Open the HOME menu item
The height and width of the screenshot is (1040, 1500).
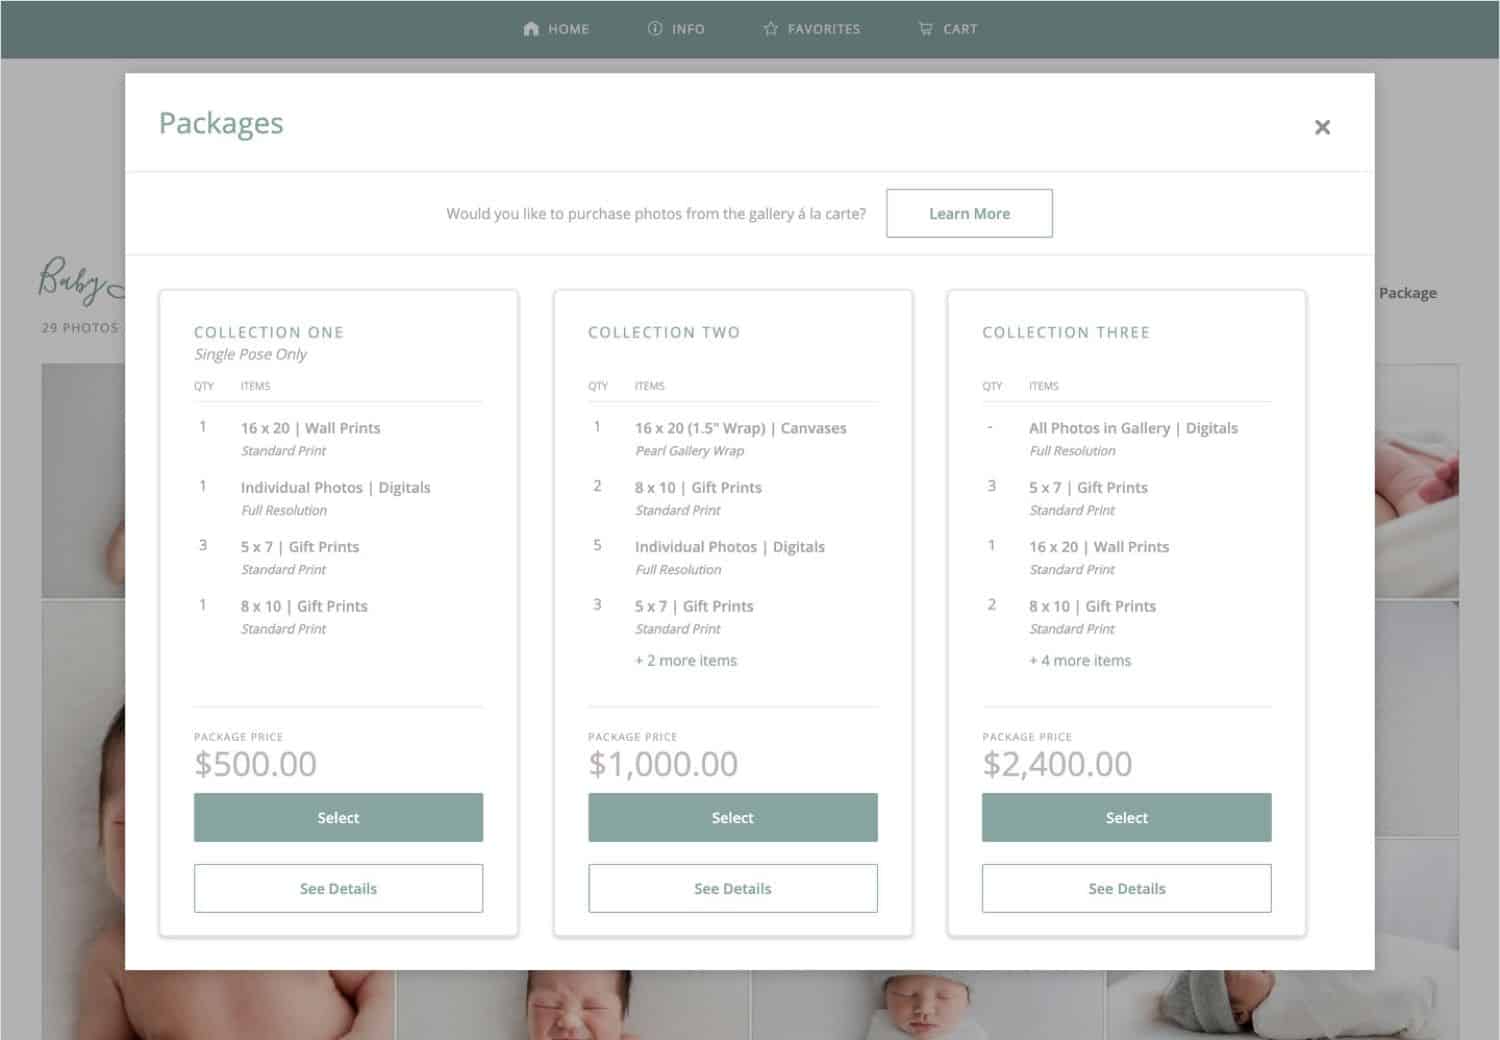(x=567, y=29)
